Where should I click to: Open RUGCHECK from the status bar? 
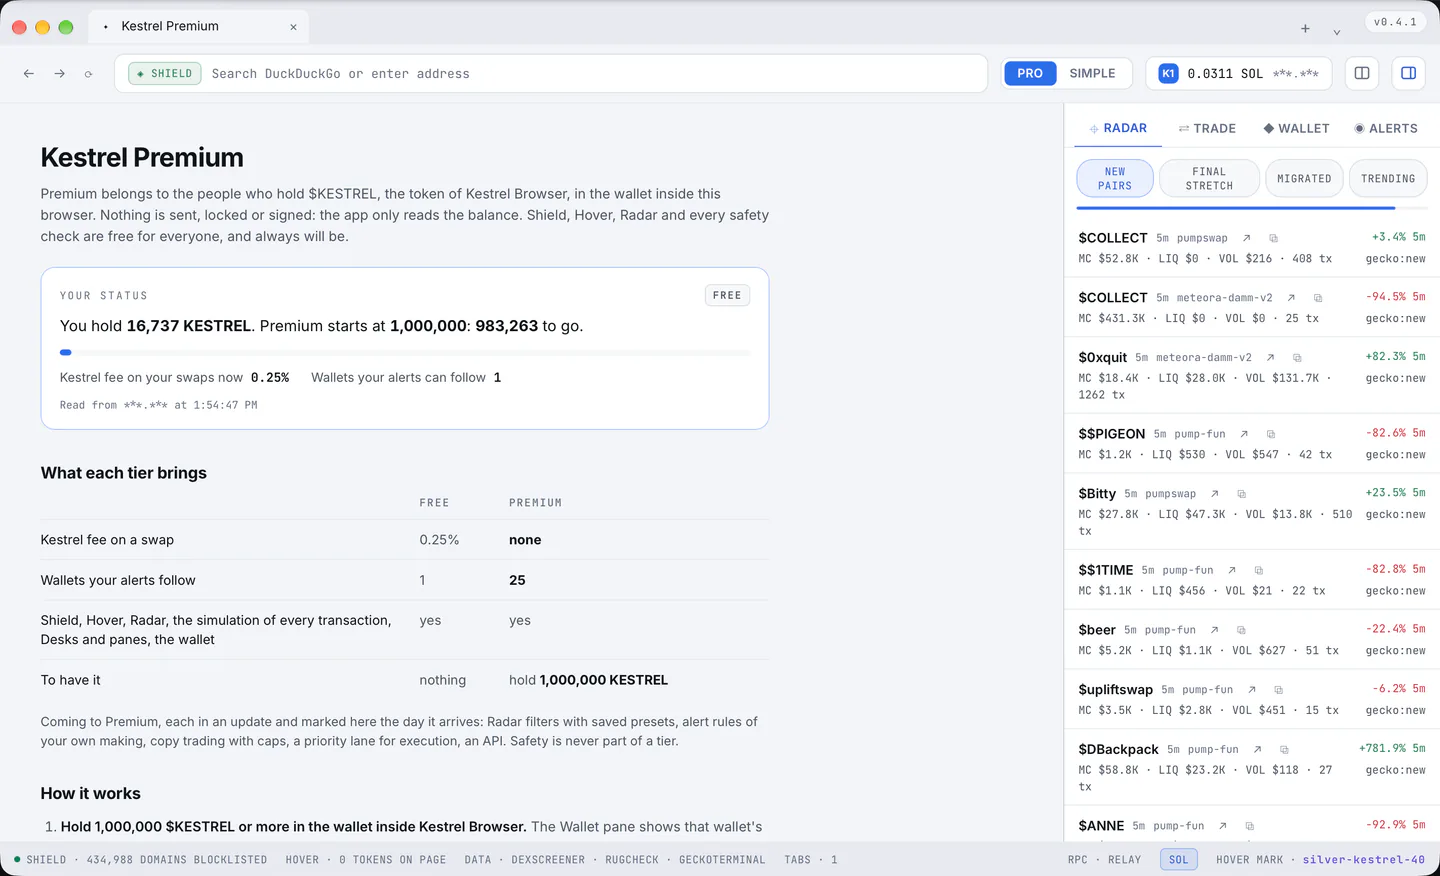[632, 860]
